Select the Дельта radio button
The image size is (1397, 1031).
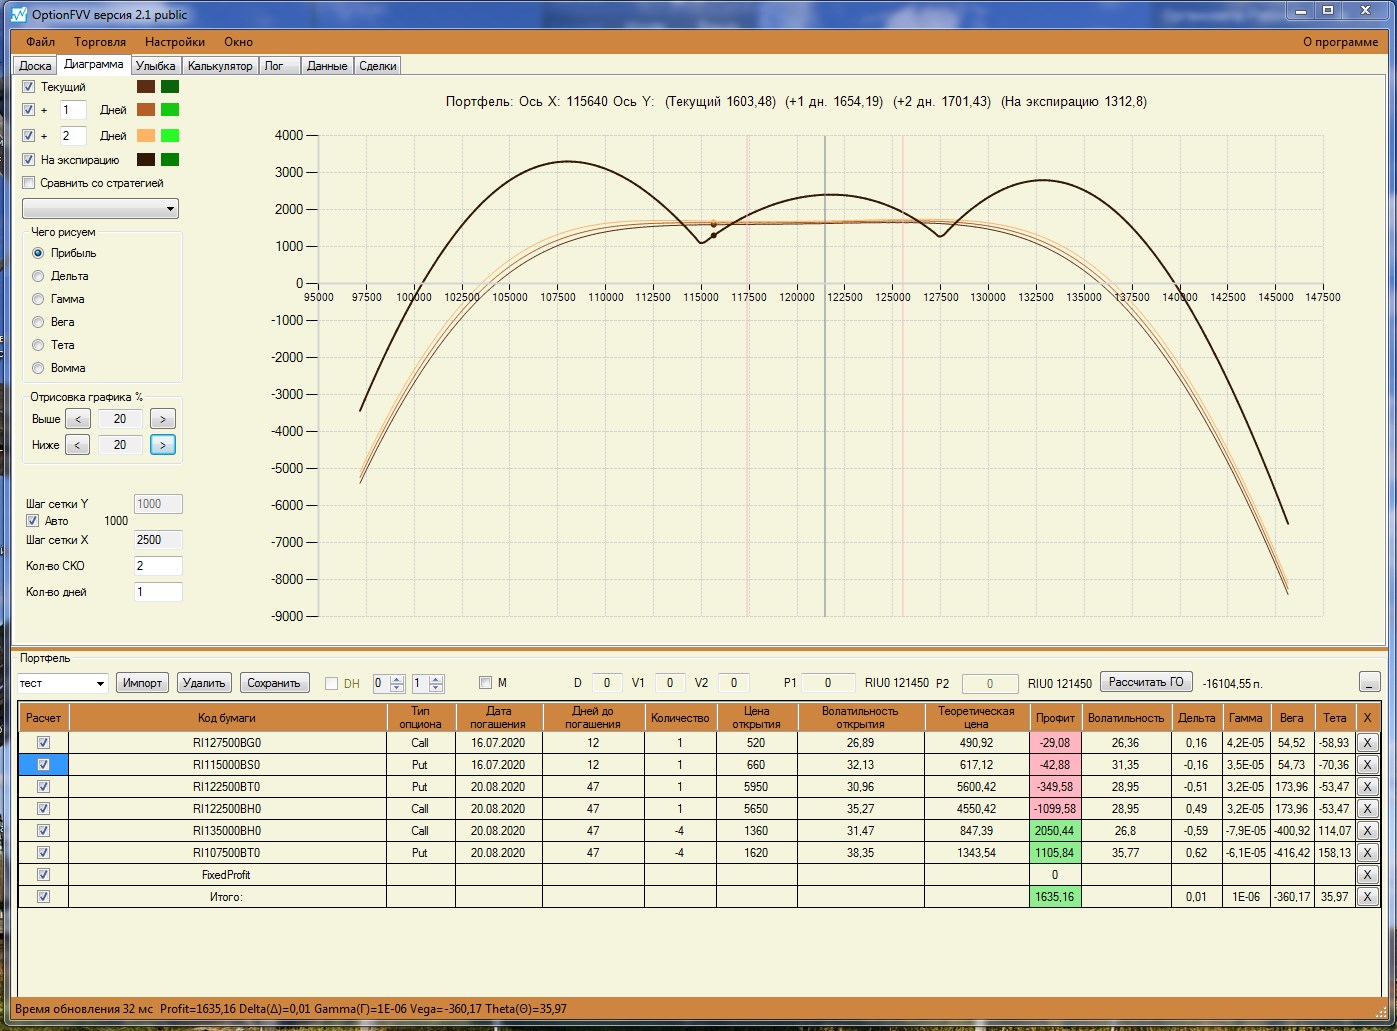[x=38, y=276]
